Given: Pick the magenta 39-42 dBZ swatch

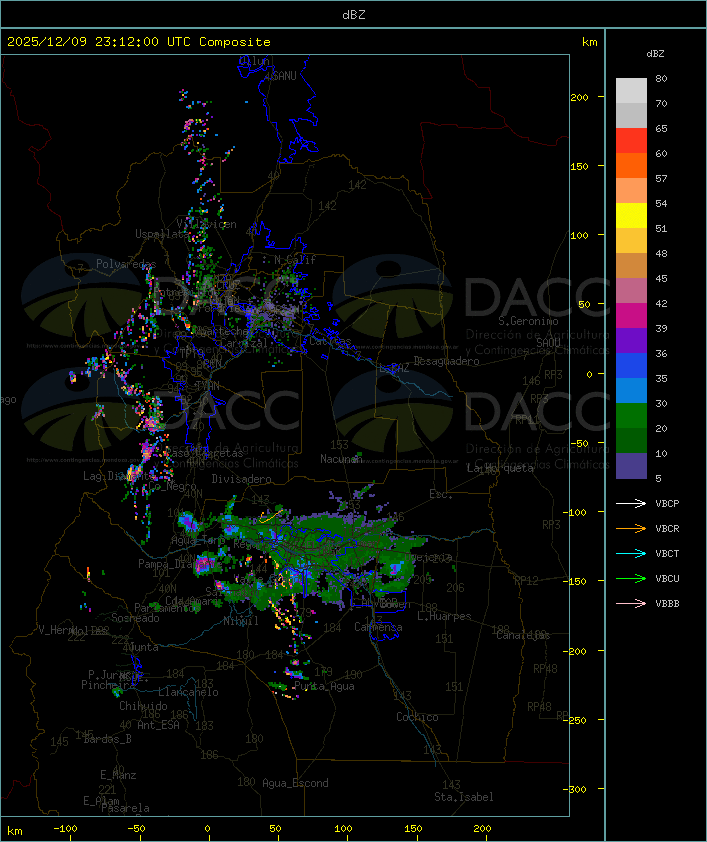Looking at the screenshot, I should pos(631,316).
